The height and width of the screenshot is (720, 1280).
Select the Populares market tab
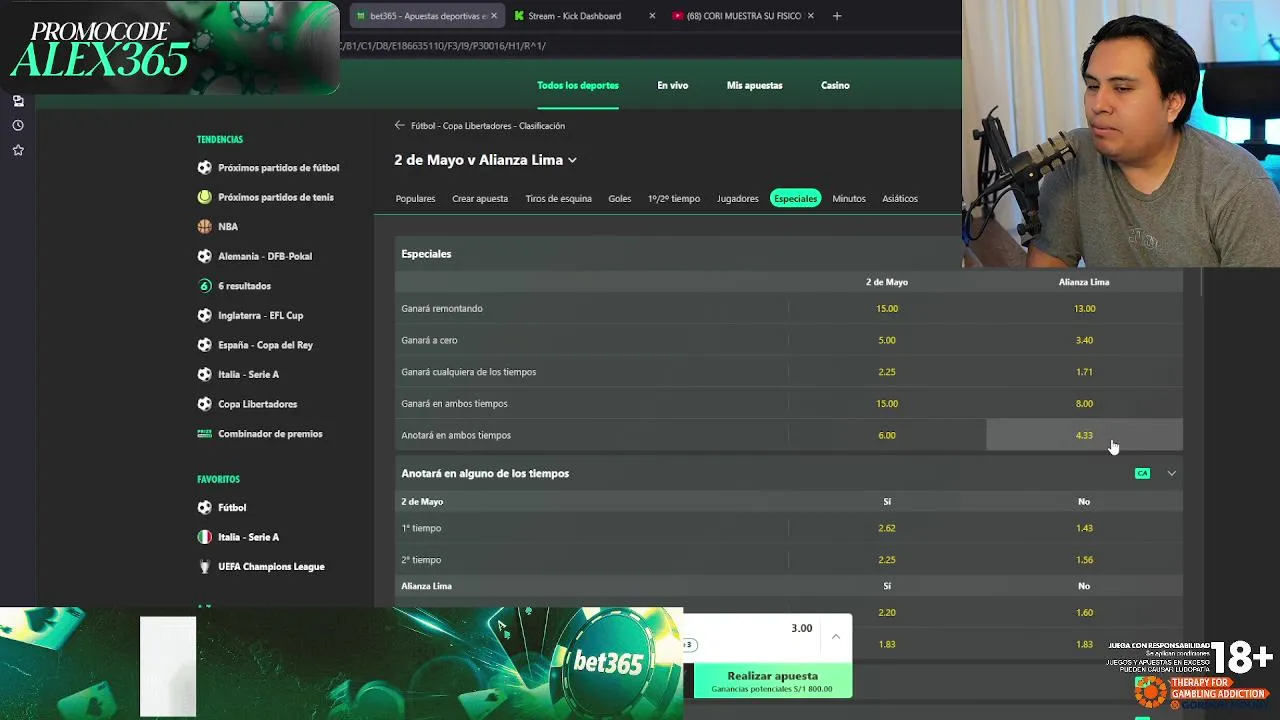tap(415, 198)
